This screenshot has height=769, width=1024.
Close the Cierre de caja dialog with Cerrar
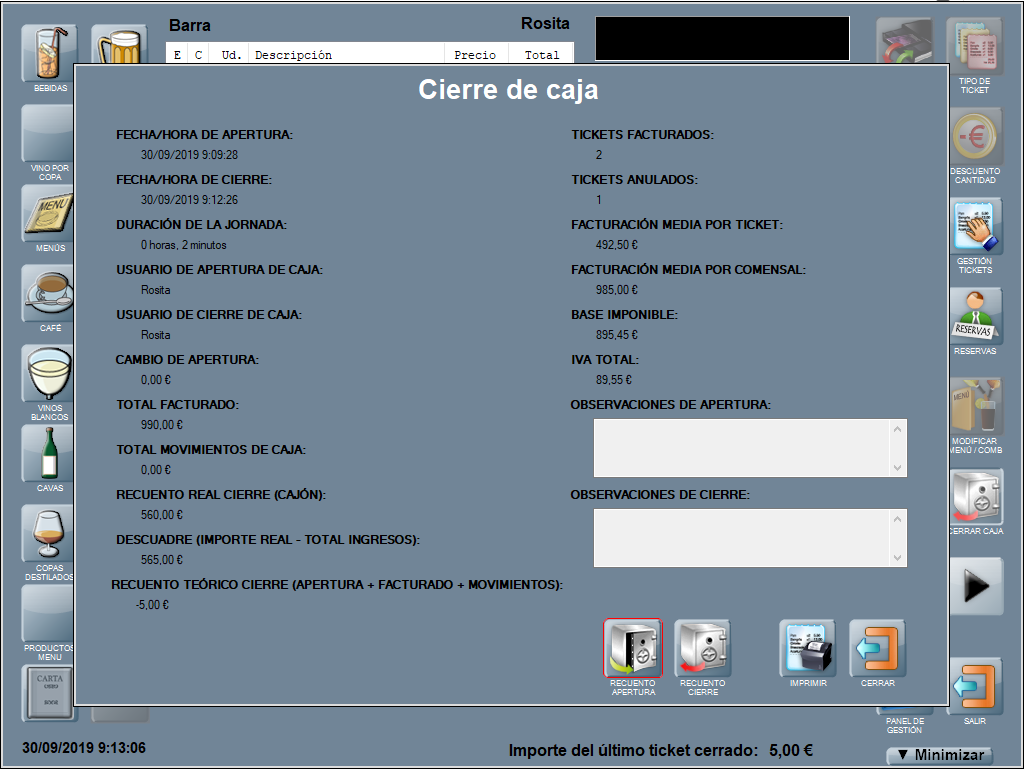(877, 648)
